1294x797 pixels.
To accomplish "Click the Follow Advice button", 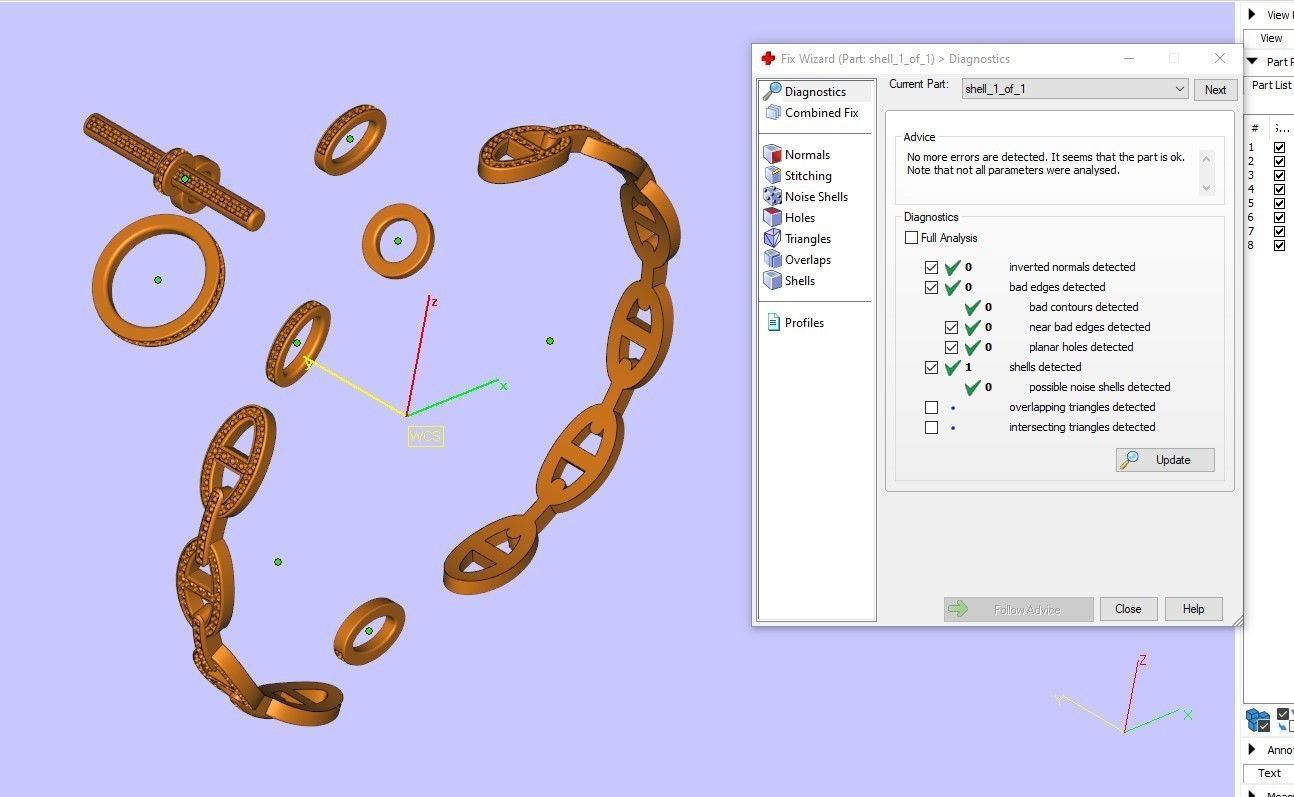I will tap(1018, 609).
